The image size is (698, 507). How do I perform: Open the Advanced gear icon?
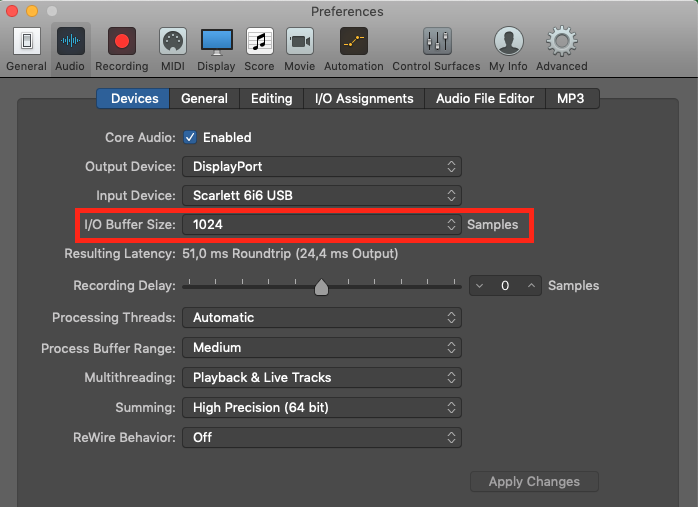coord(562,41)
